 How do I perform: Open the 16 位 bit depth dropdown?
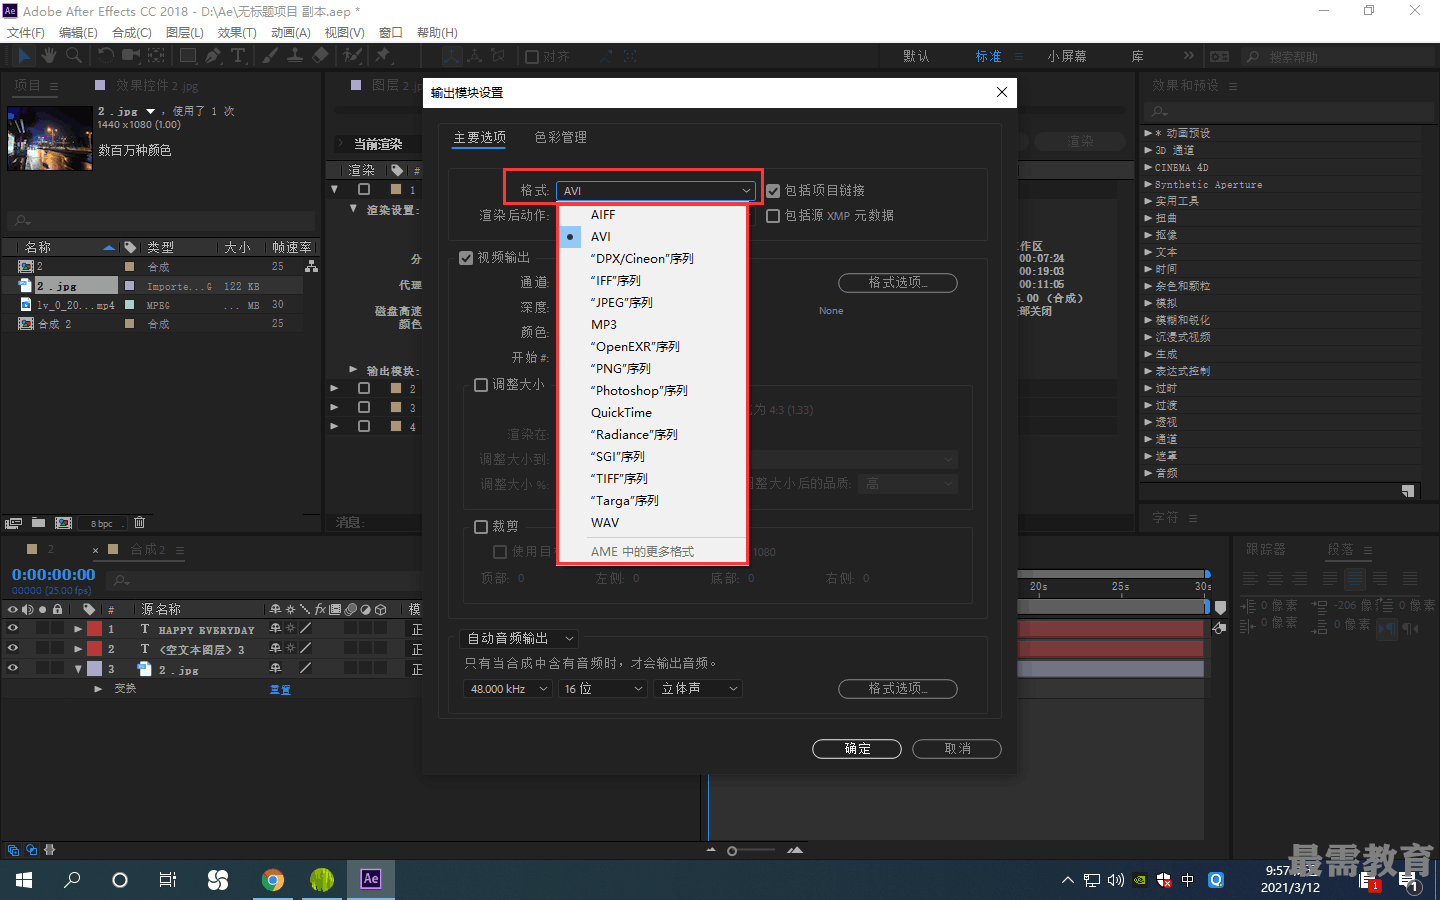[602, 689]
